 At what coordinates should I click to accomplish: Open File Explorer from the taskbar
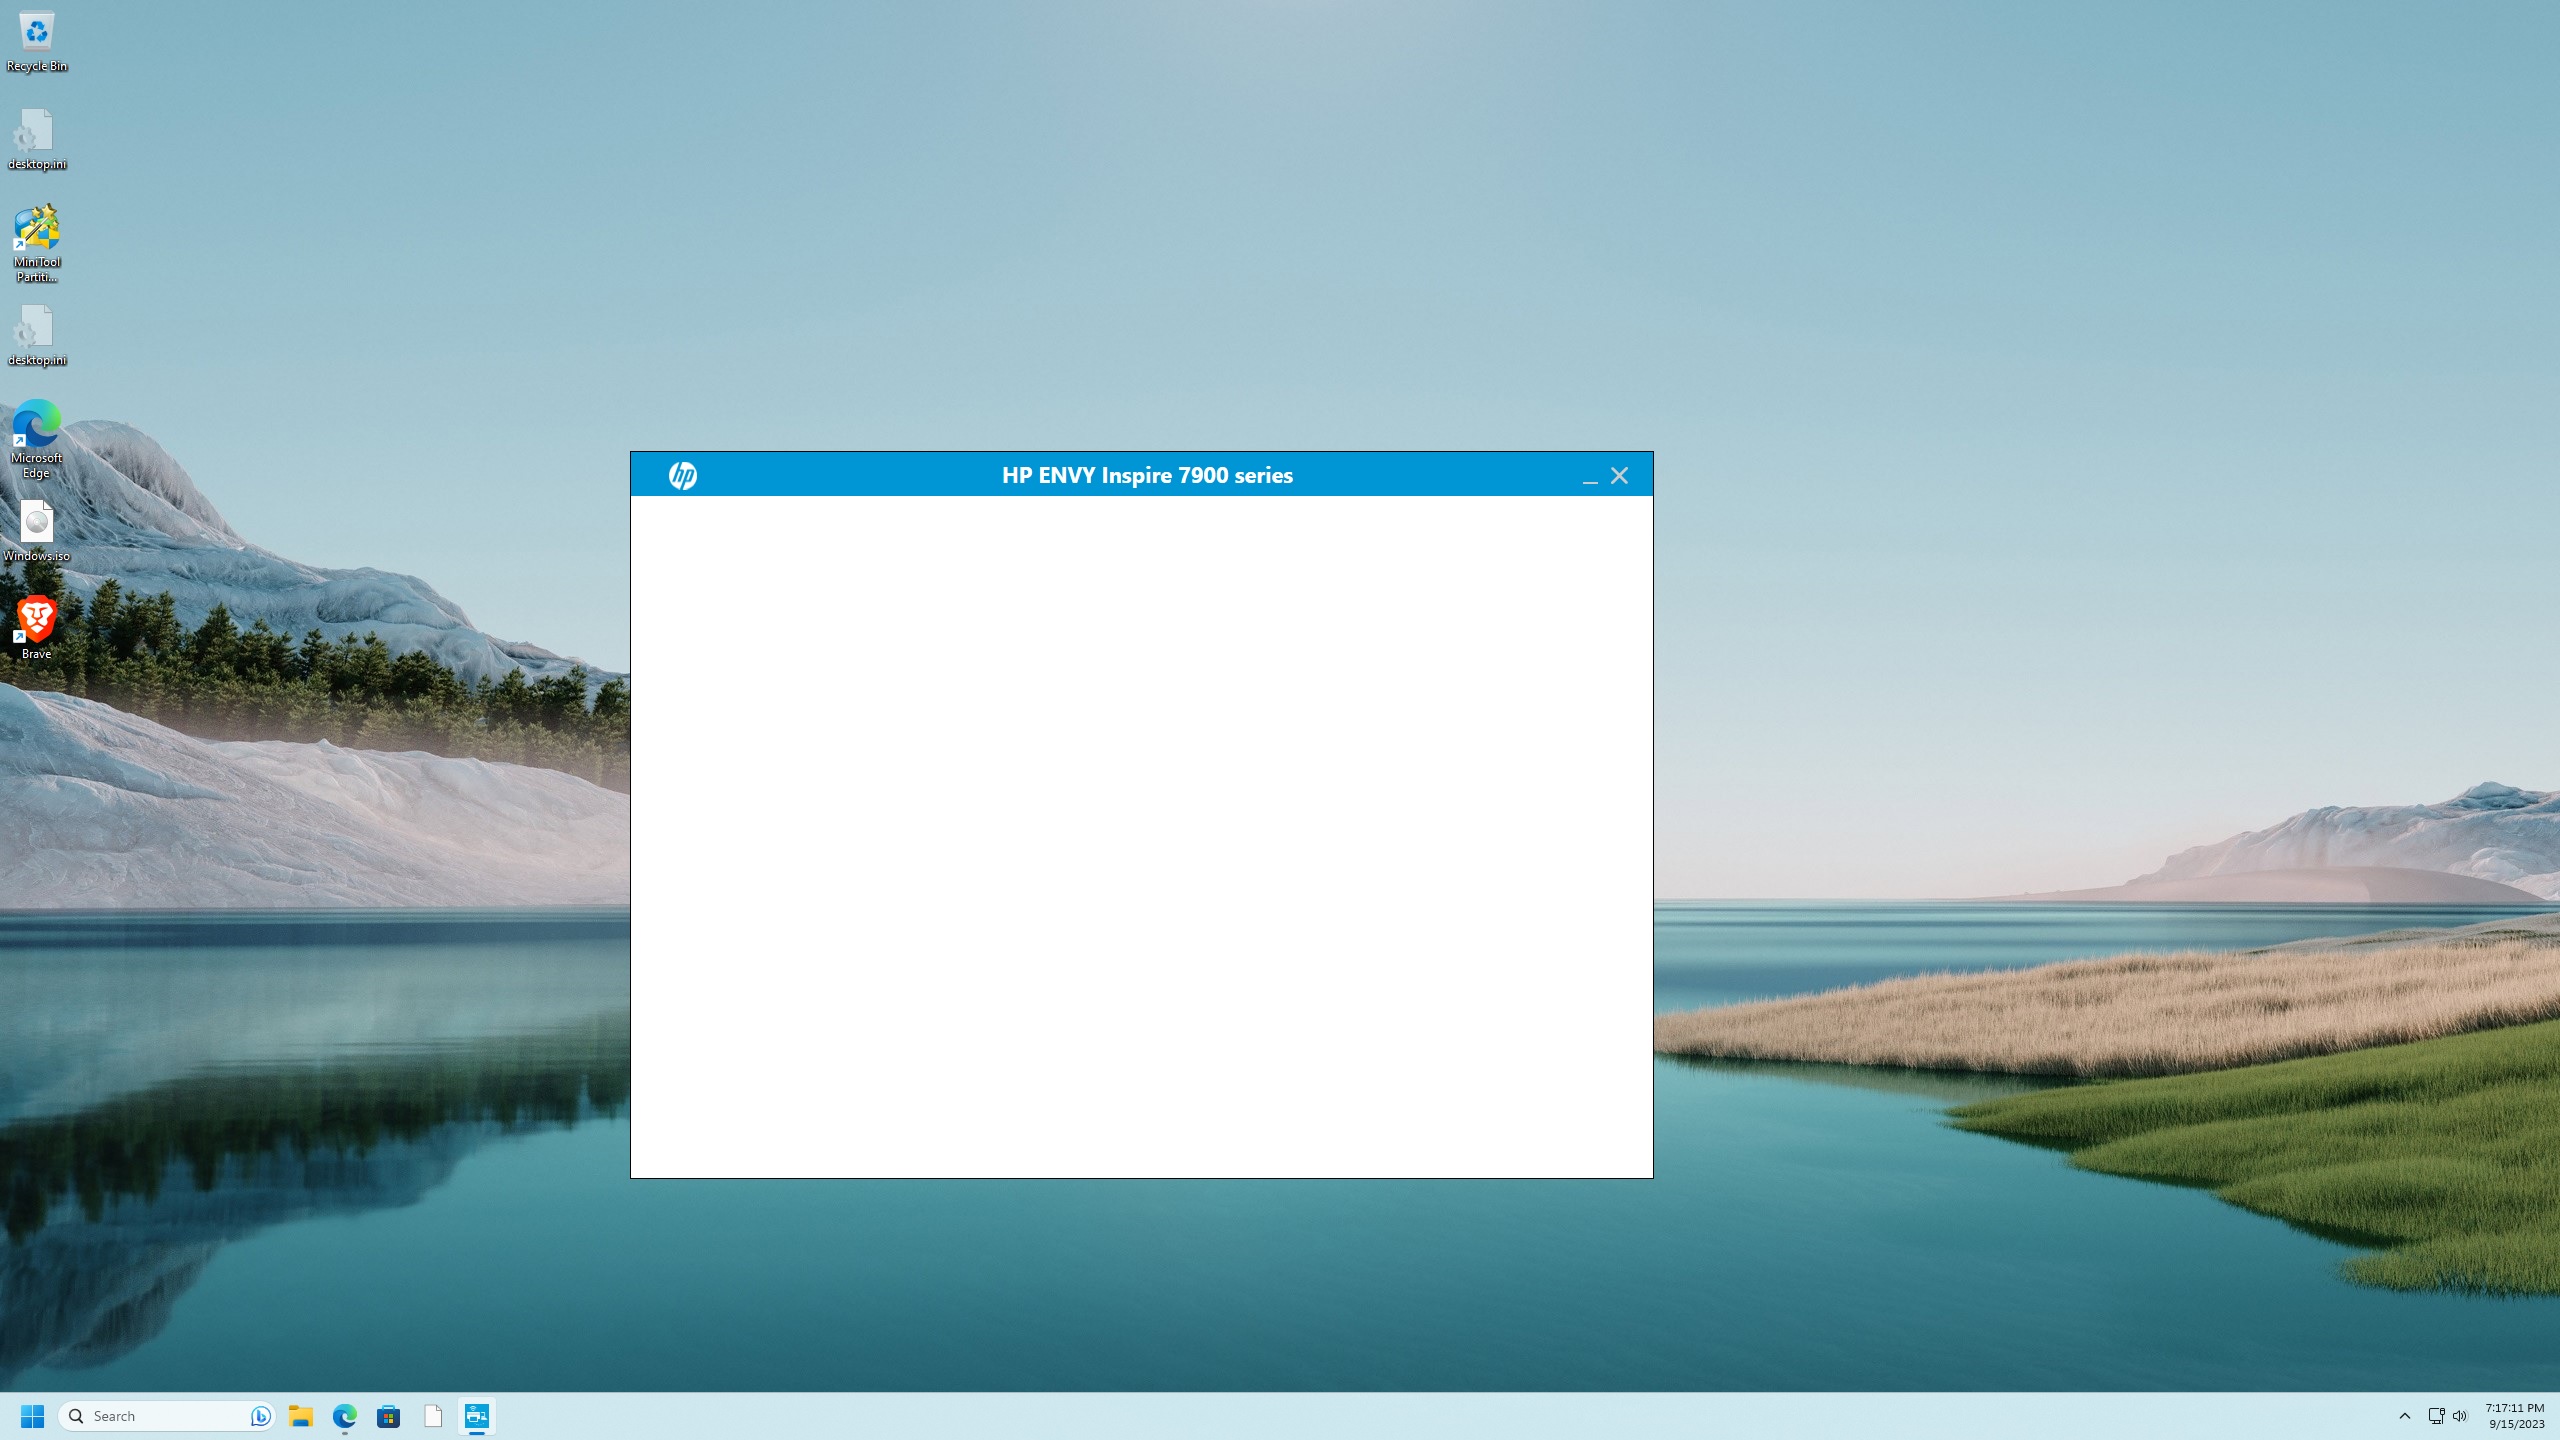tap(301, 1416)
